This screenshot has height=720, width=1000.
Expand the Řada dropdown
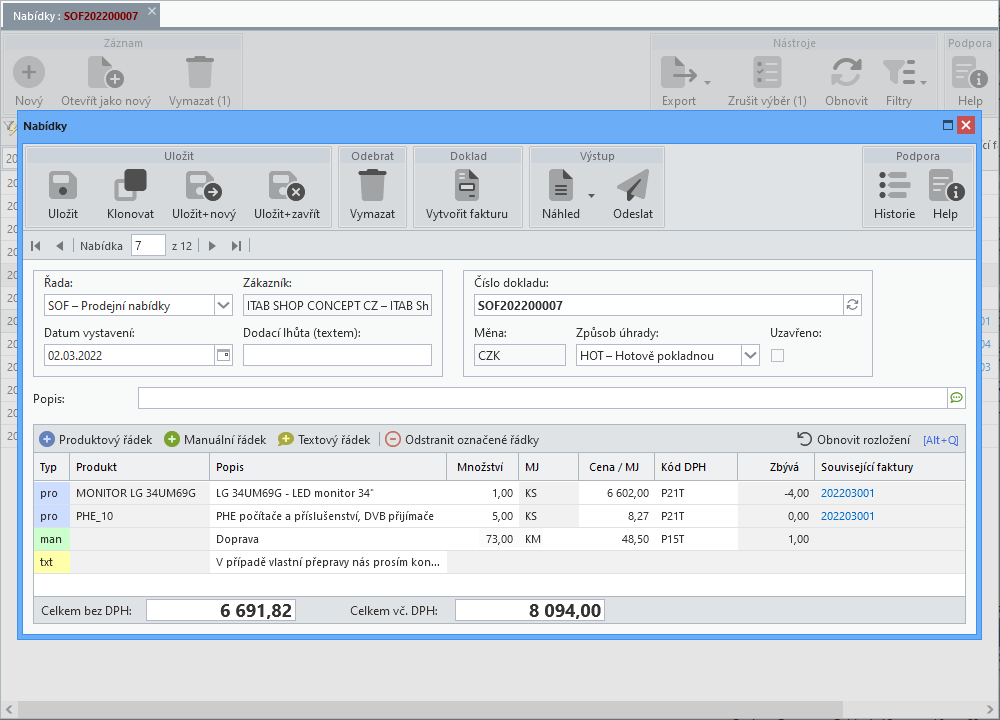[223, 305]
